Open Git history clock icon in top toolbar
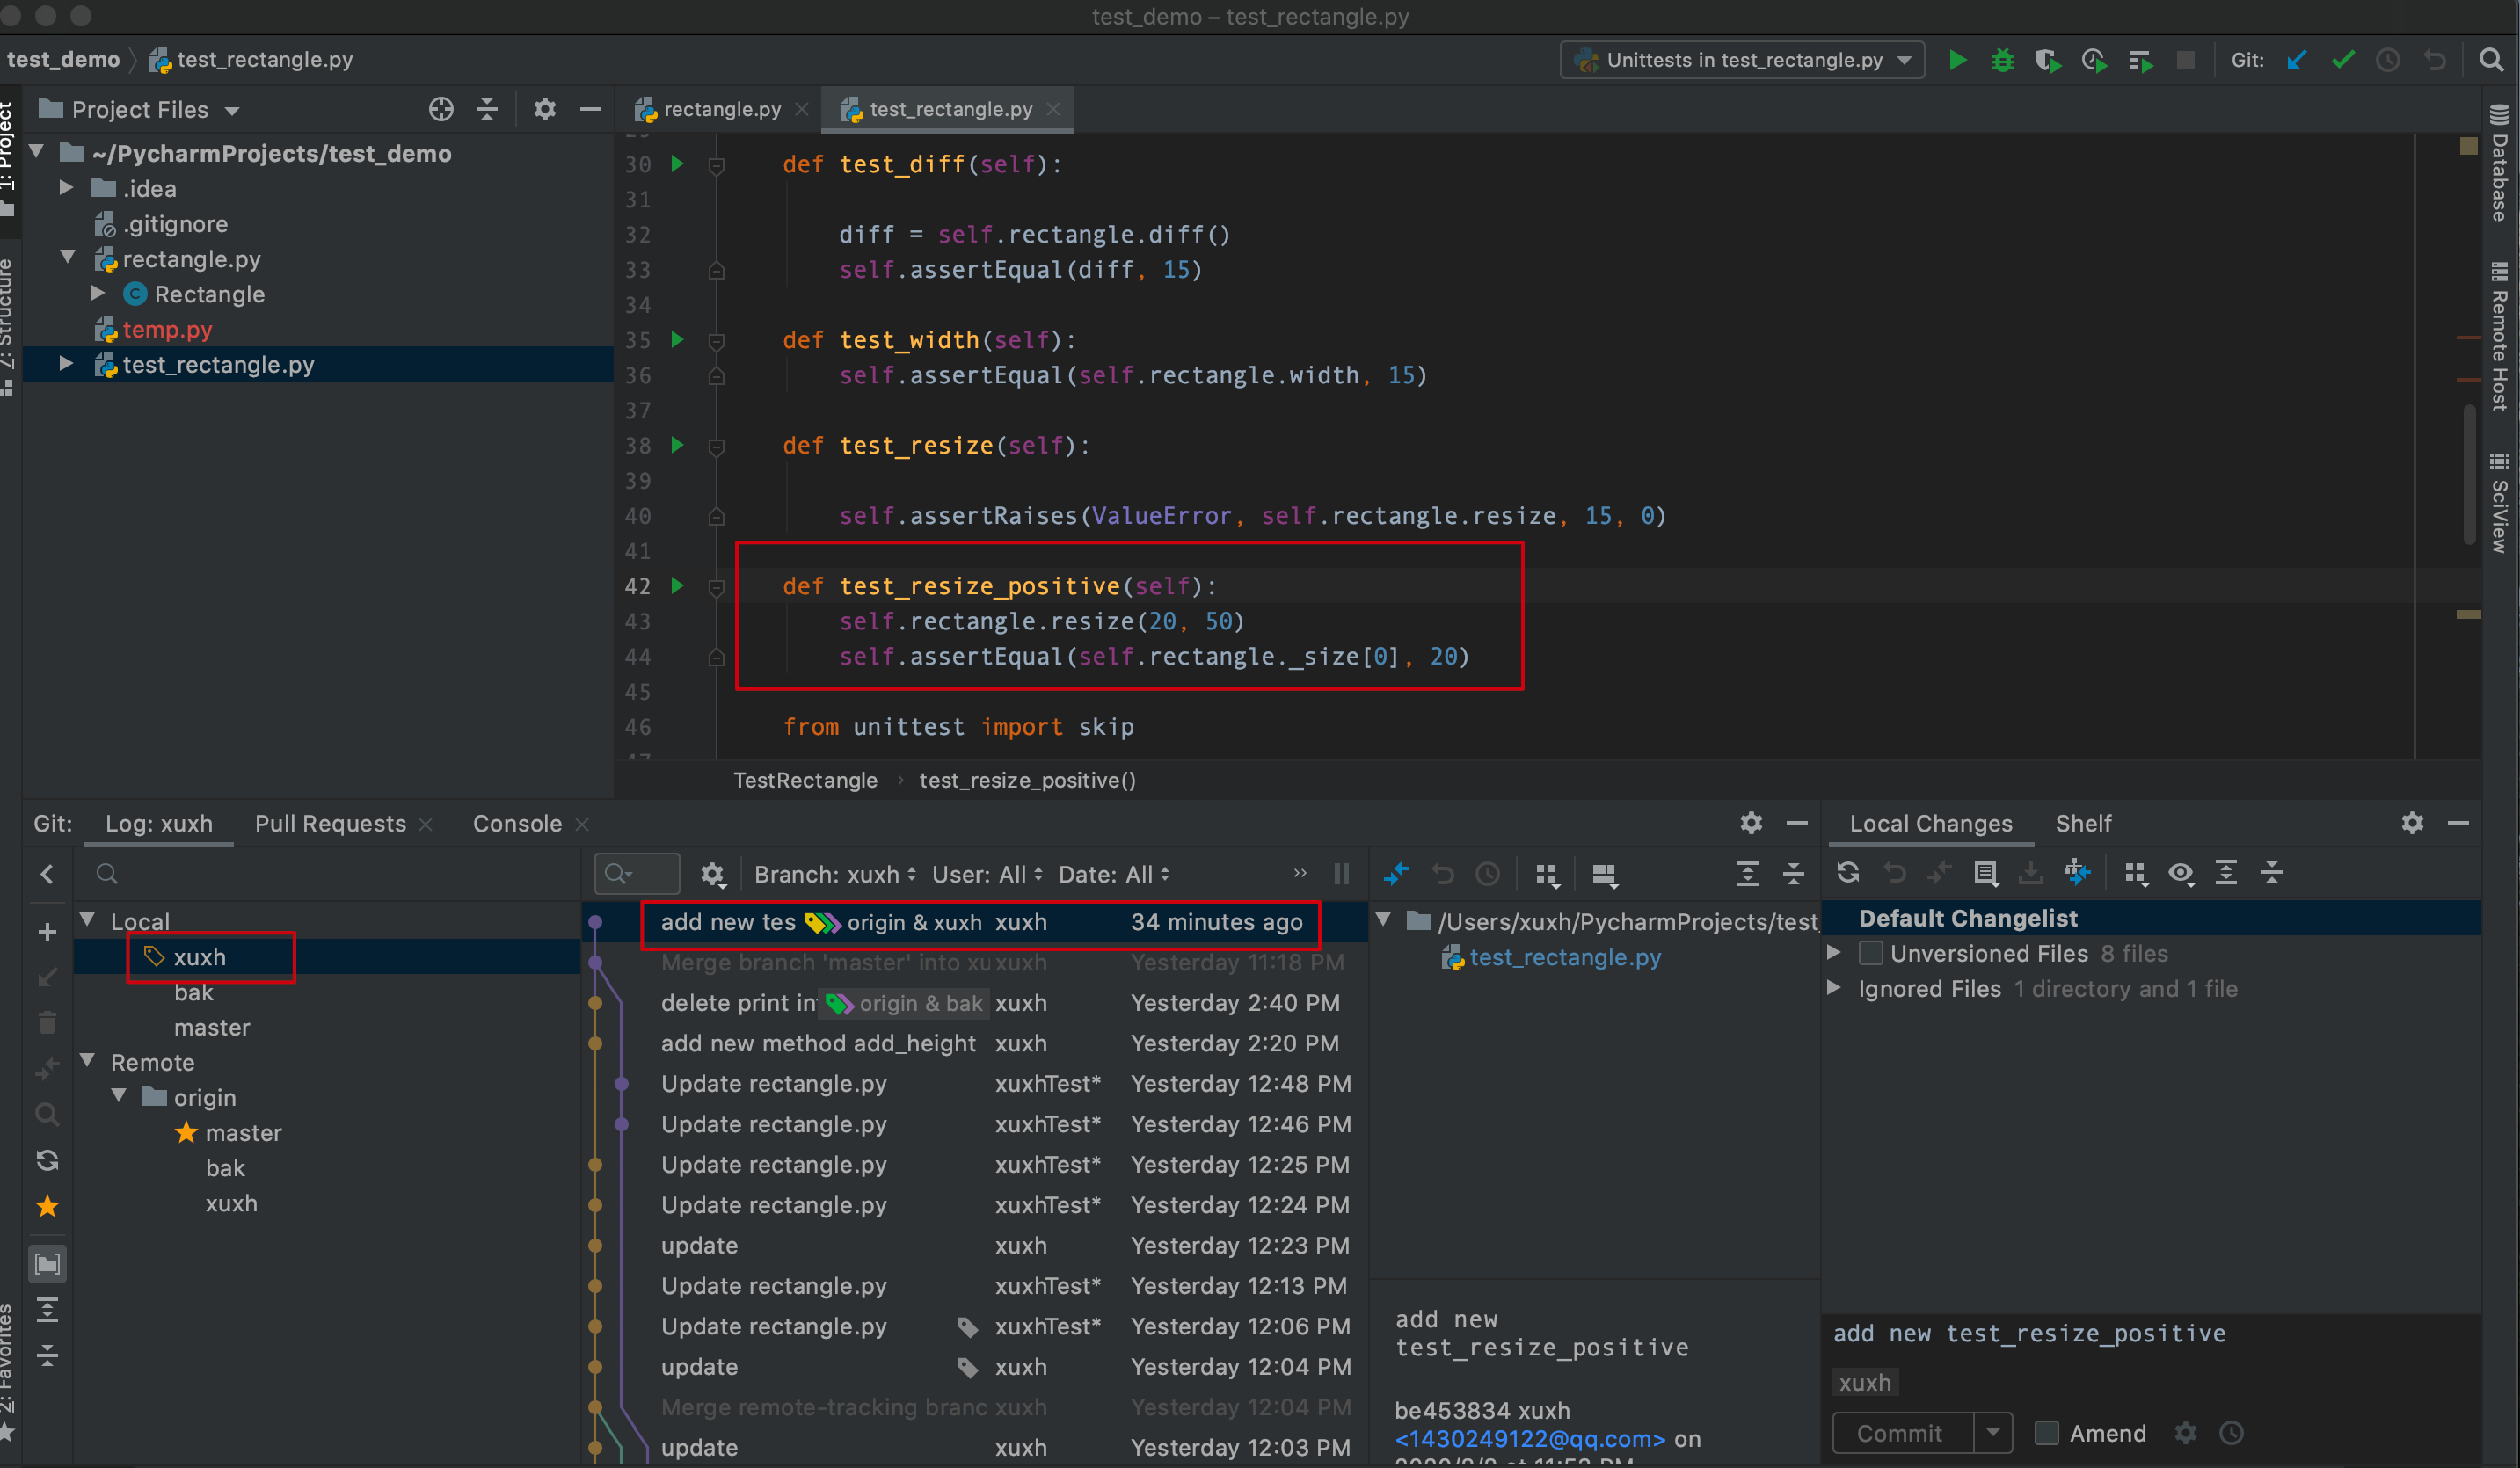2520x1468 pixels. (2388, 60)
